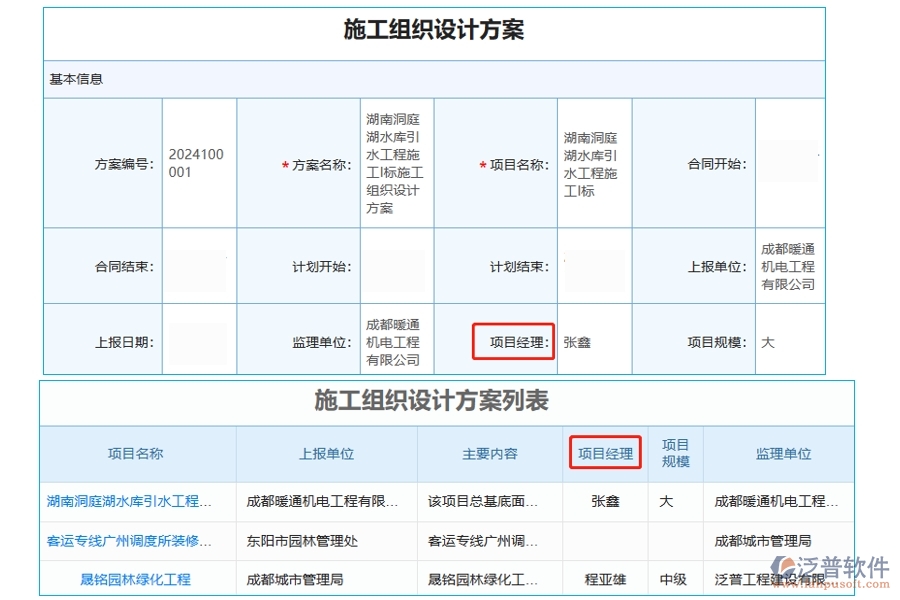Click the 项目名称 column header
The width and height of the screenshot is (900, 600).
click(x=138, y=453)
